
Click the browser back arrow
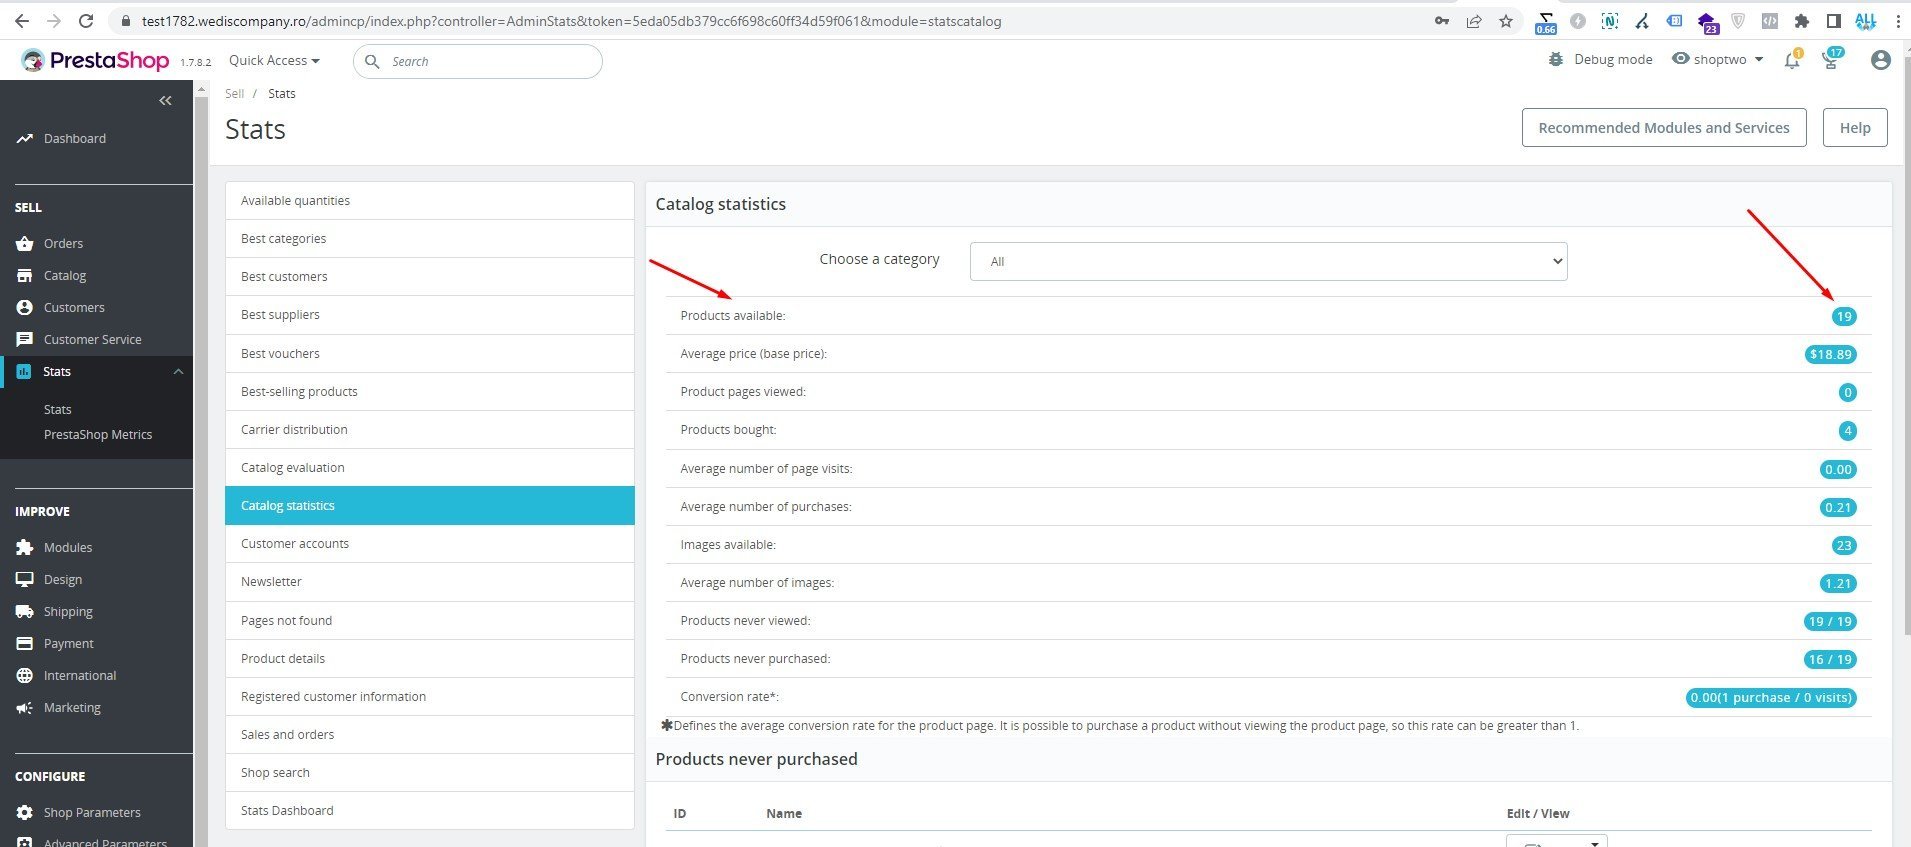[22, 20]
